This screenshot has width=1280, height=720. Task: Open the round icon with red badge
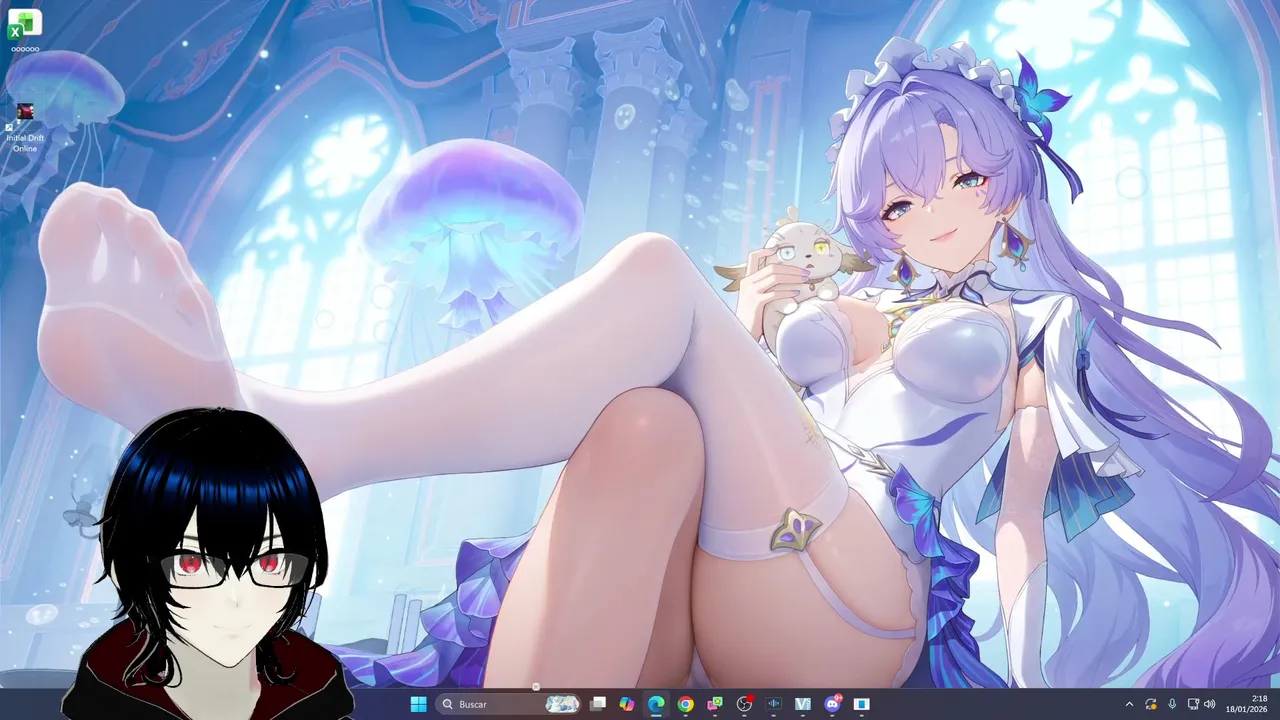(x=744, y=704)
